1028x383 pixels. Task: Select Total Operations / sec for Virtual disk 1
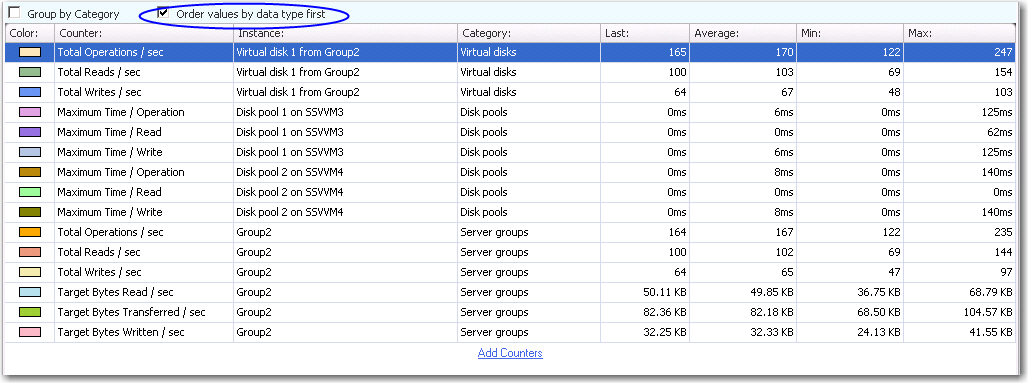(x=110, y=52)
